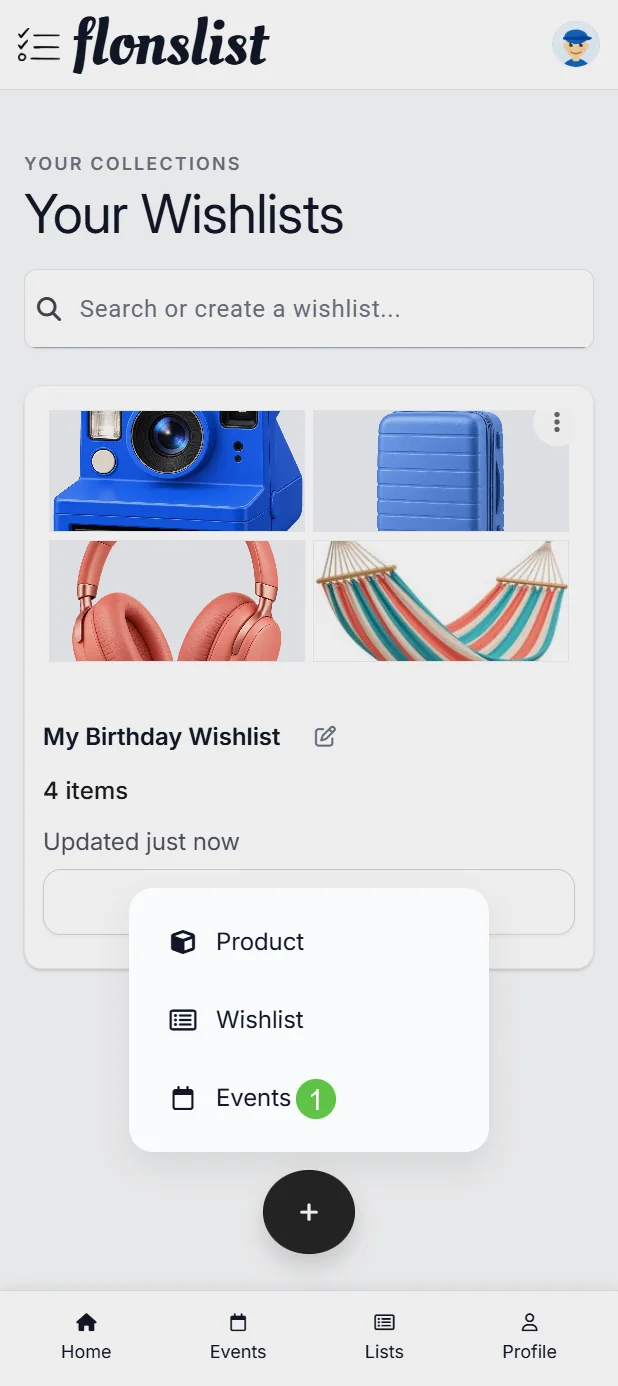Click the magnifier search icon
This screenshot has height=1386, width=618.
coord(49,309)
